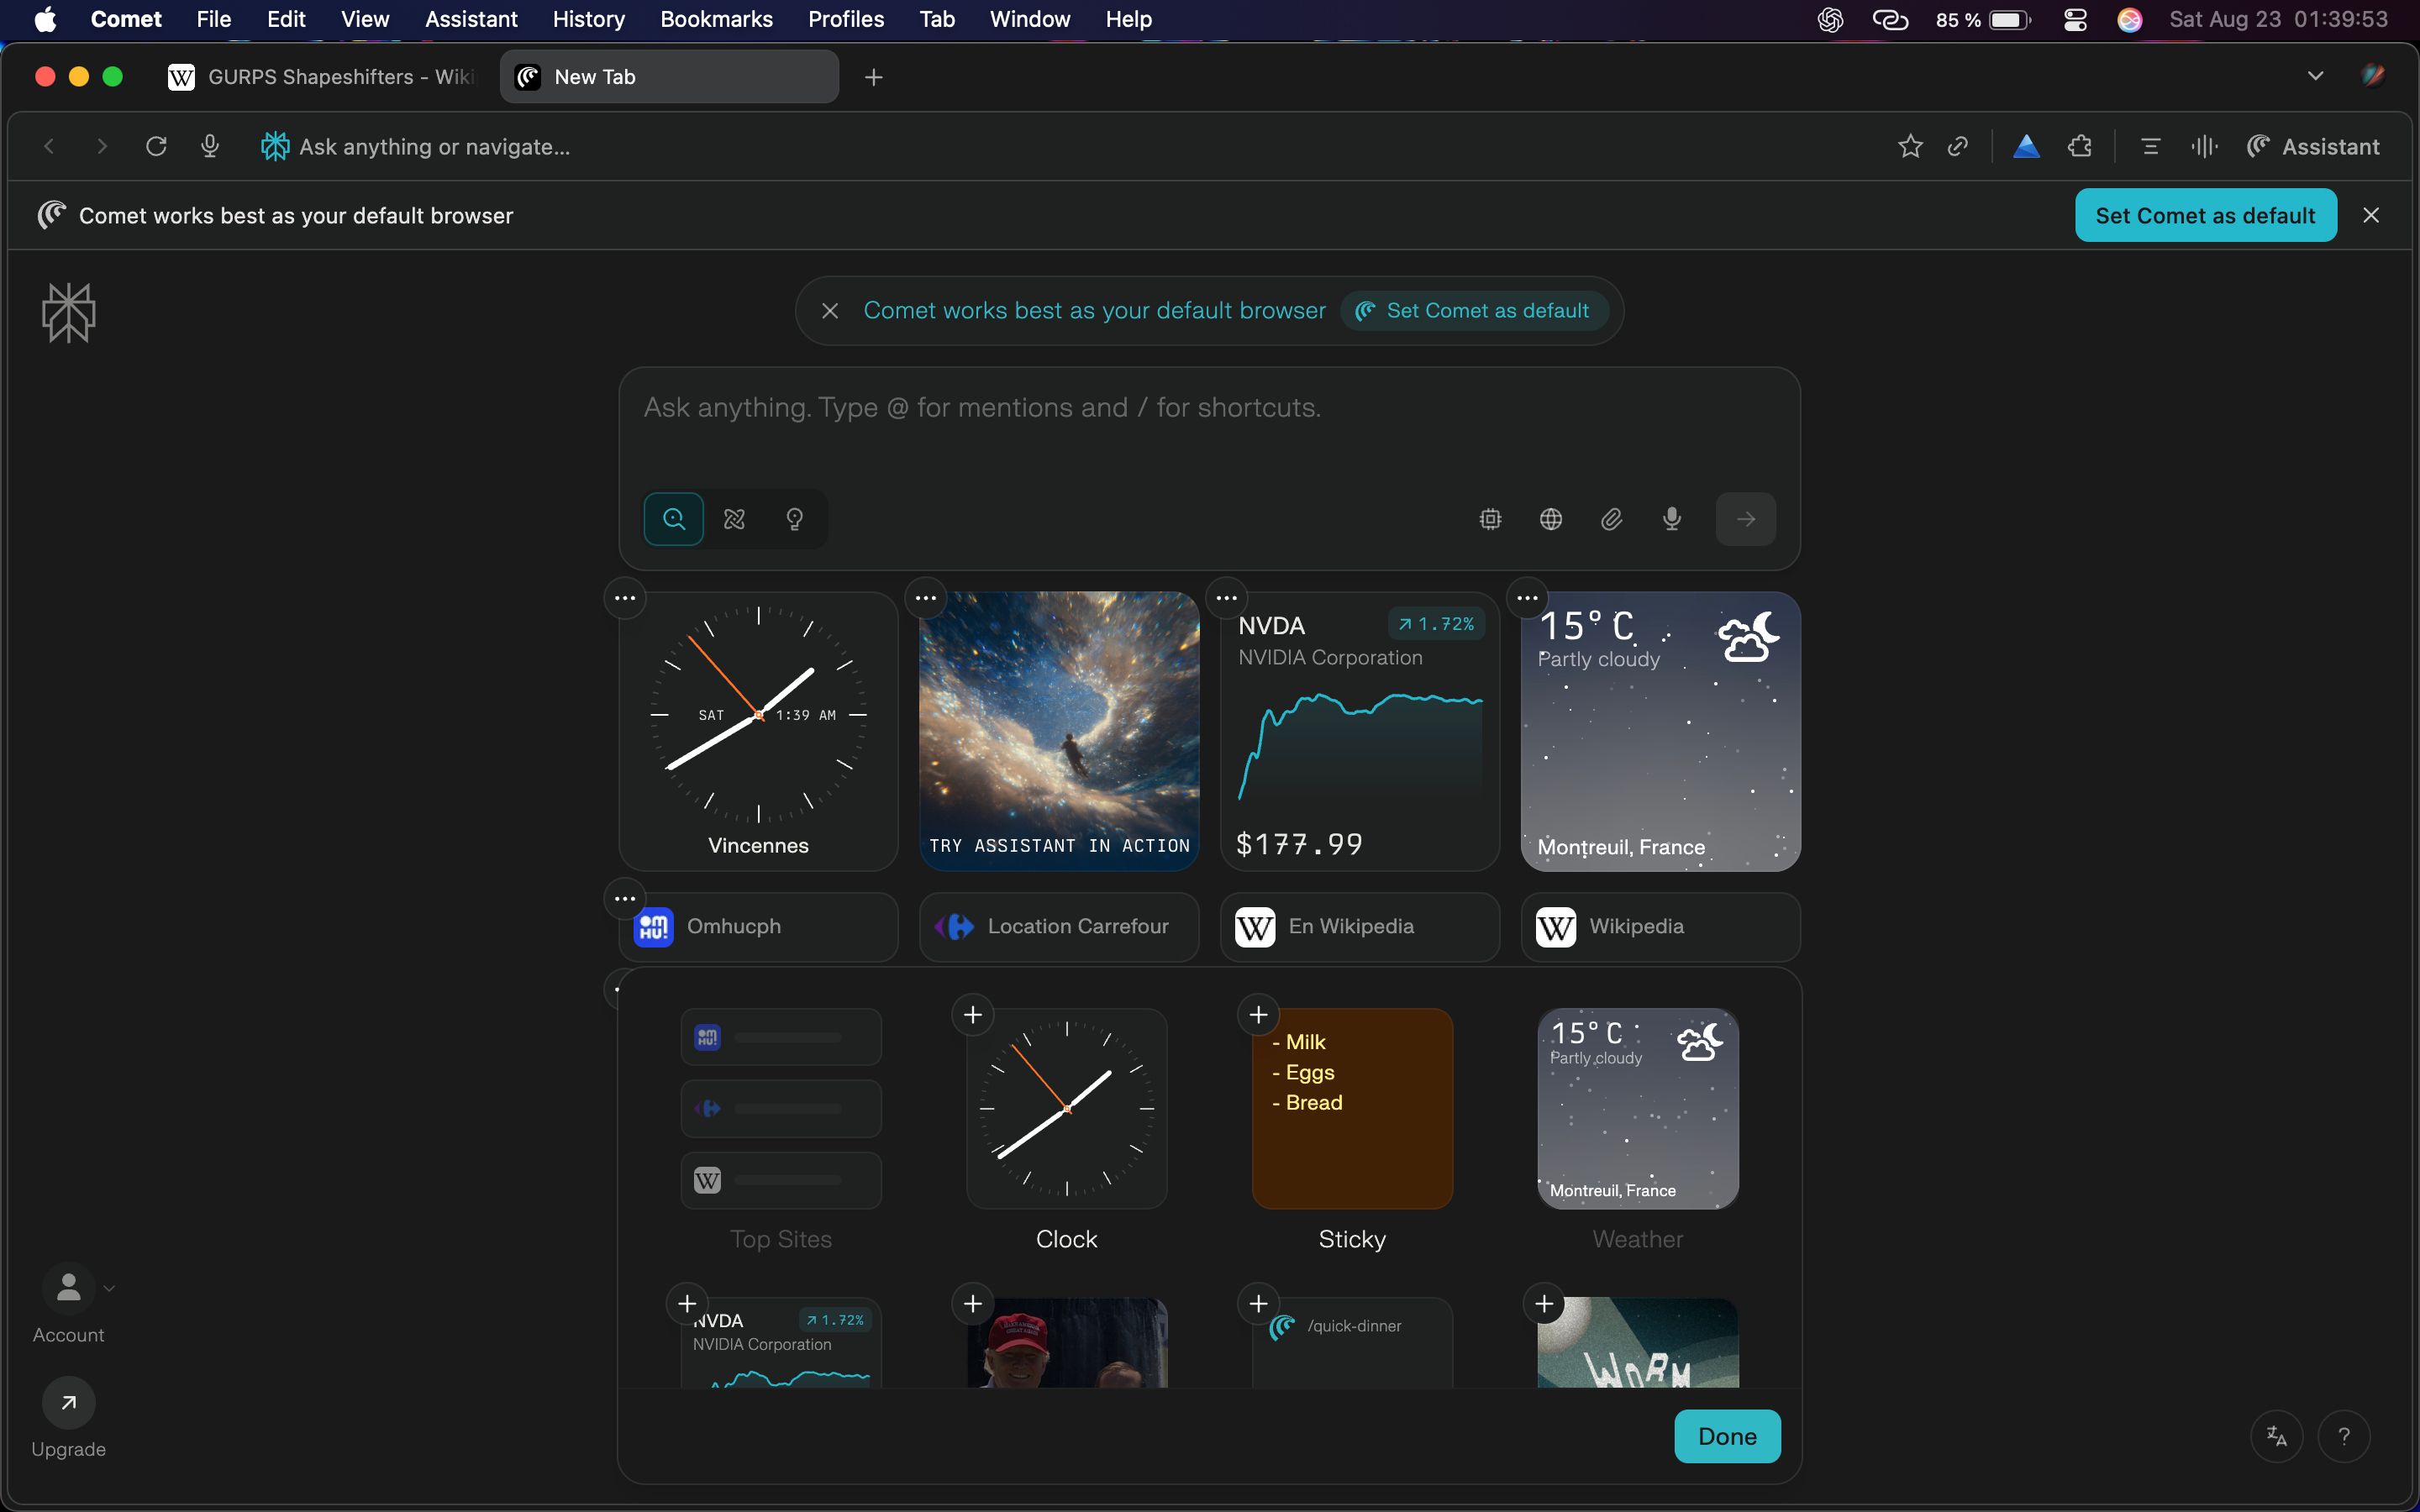Reload the page with refresh icon
Screen dimensions: 2420x1512
(156, 147)
